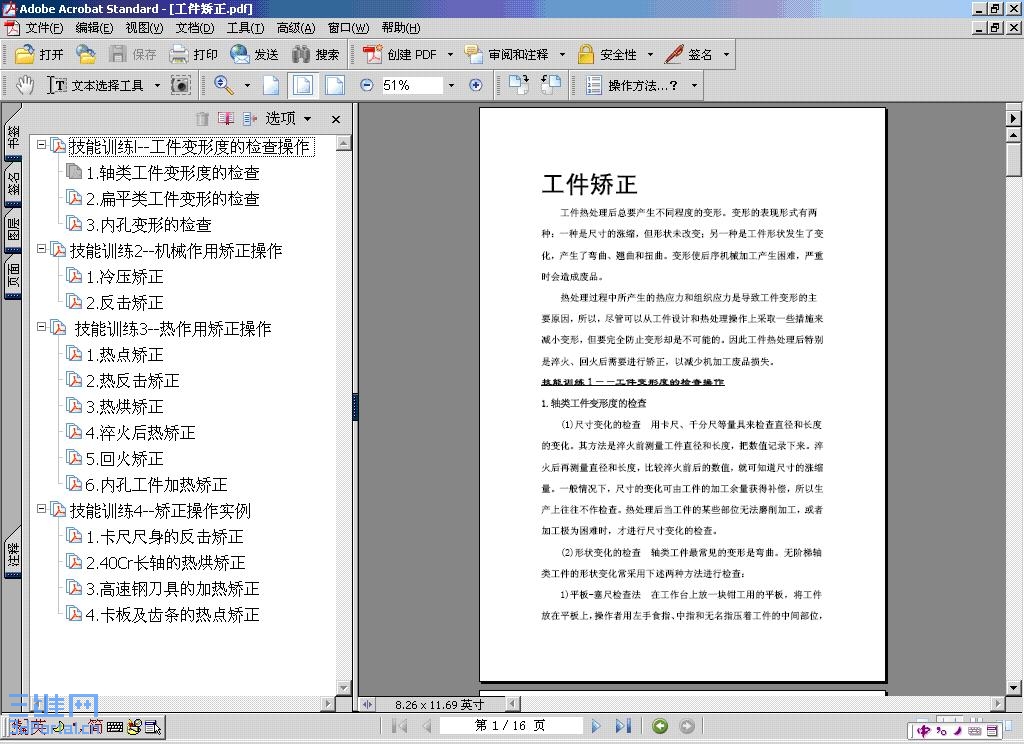
Task: Open the zoom percentage dropdown
Action: click(451, 86)
